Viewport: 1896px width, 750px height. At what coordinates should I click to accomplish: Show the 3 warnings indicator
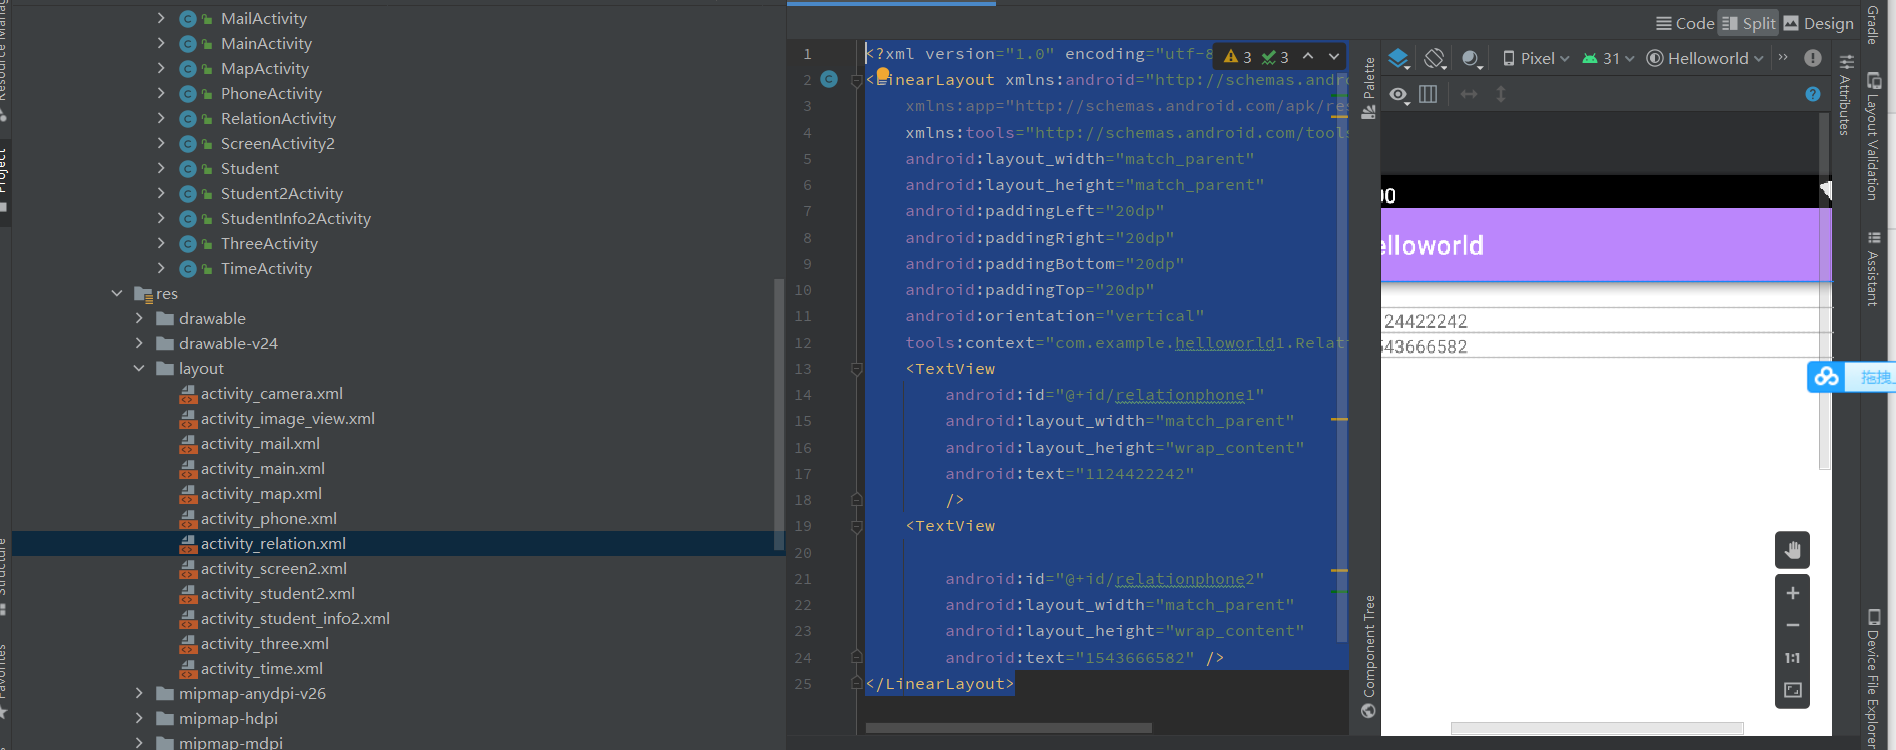(1238, 57)
